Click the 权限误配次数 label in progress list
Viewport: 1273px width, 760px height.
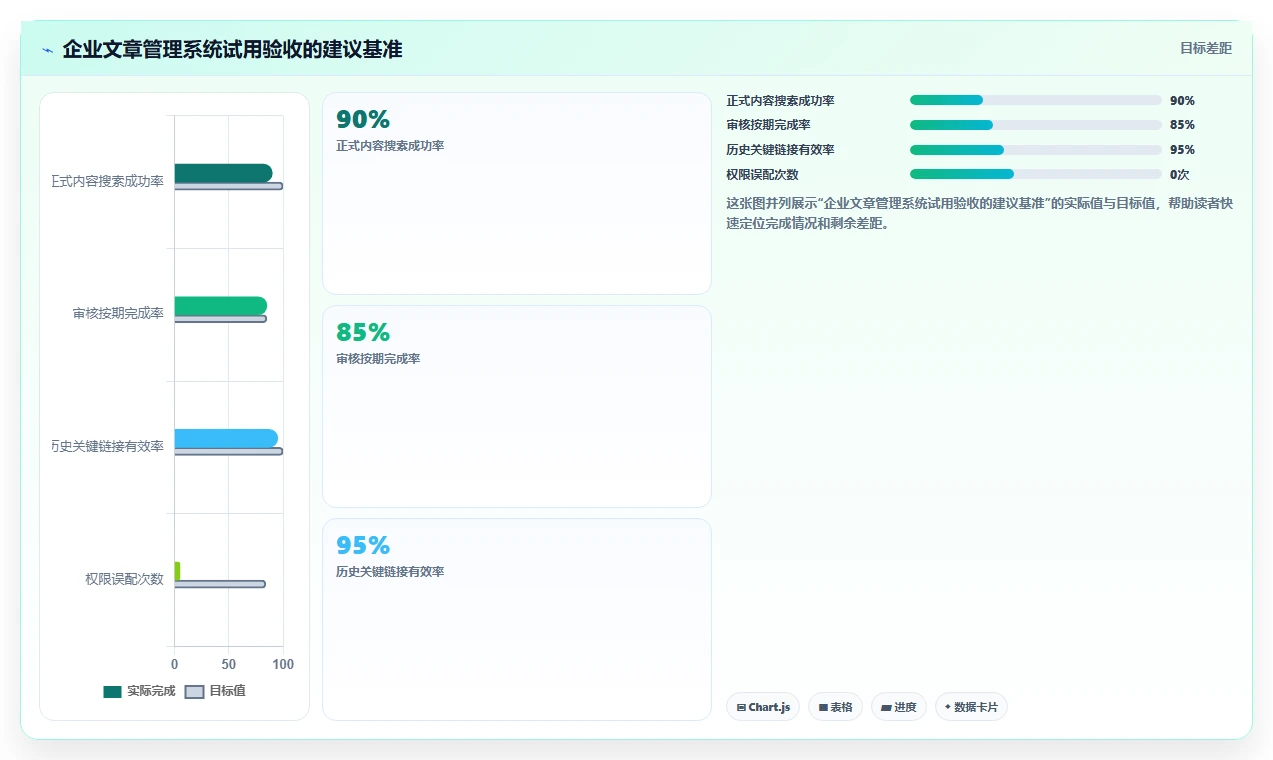point(762,175)
